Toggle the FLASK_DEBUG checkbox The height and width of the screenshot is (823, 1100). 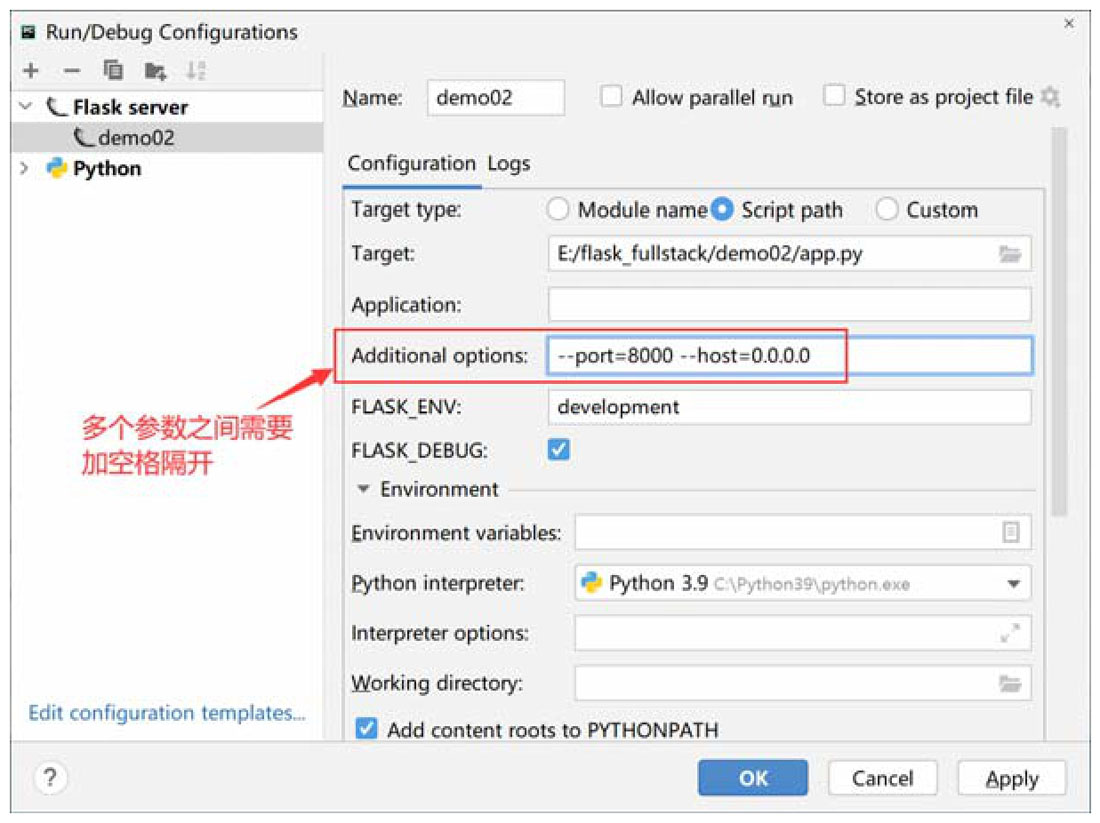tap(559, 450)
